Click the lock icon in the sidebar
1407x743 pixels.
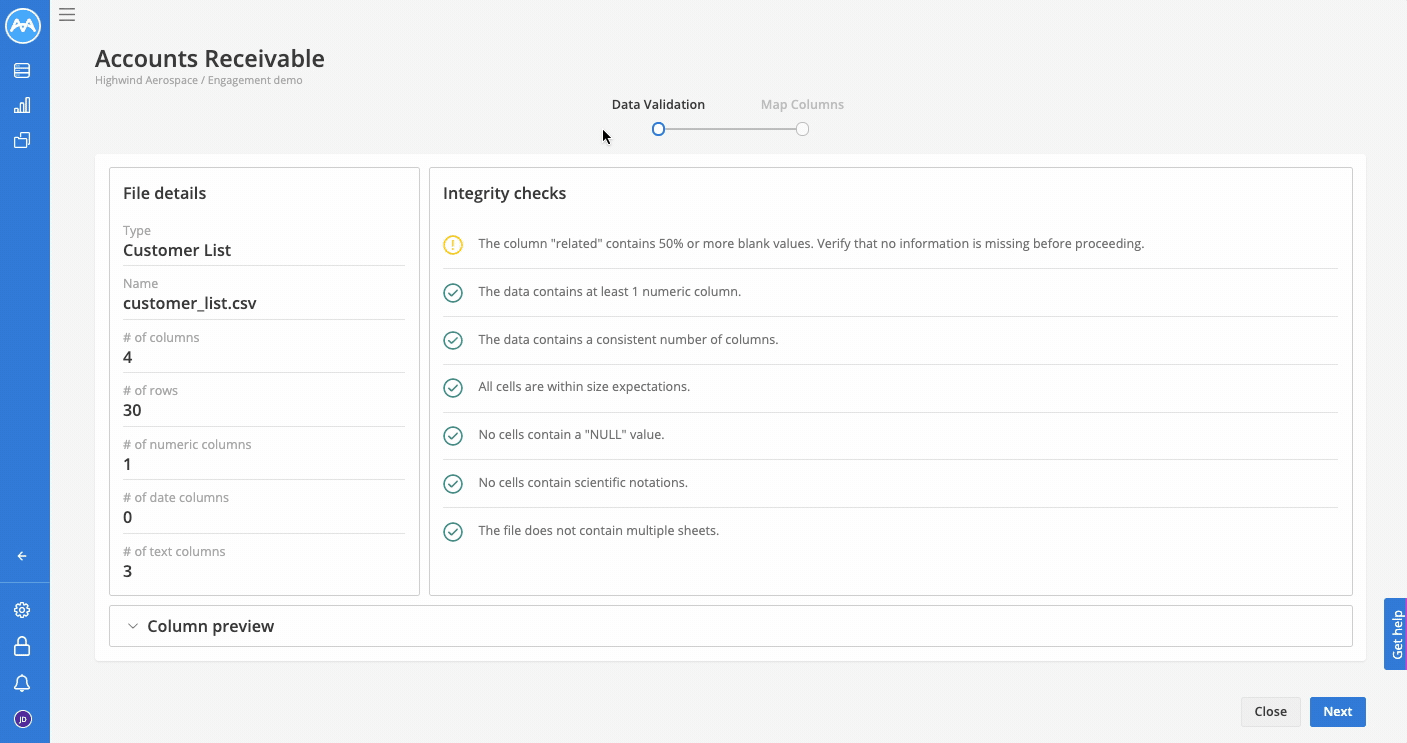coord(22,647)
